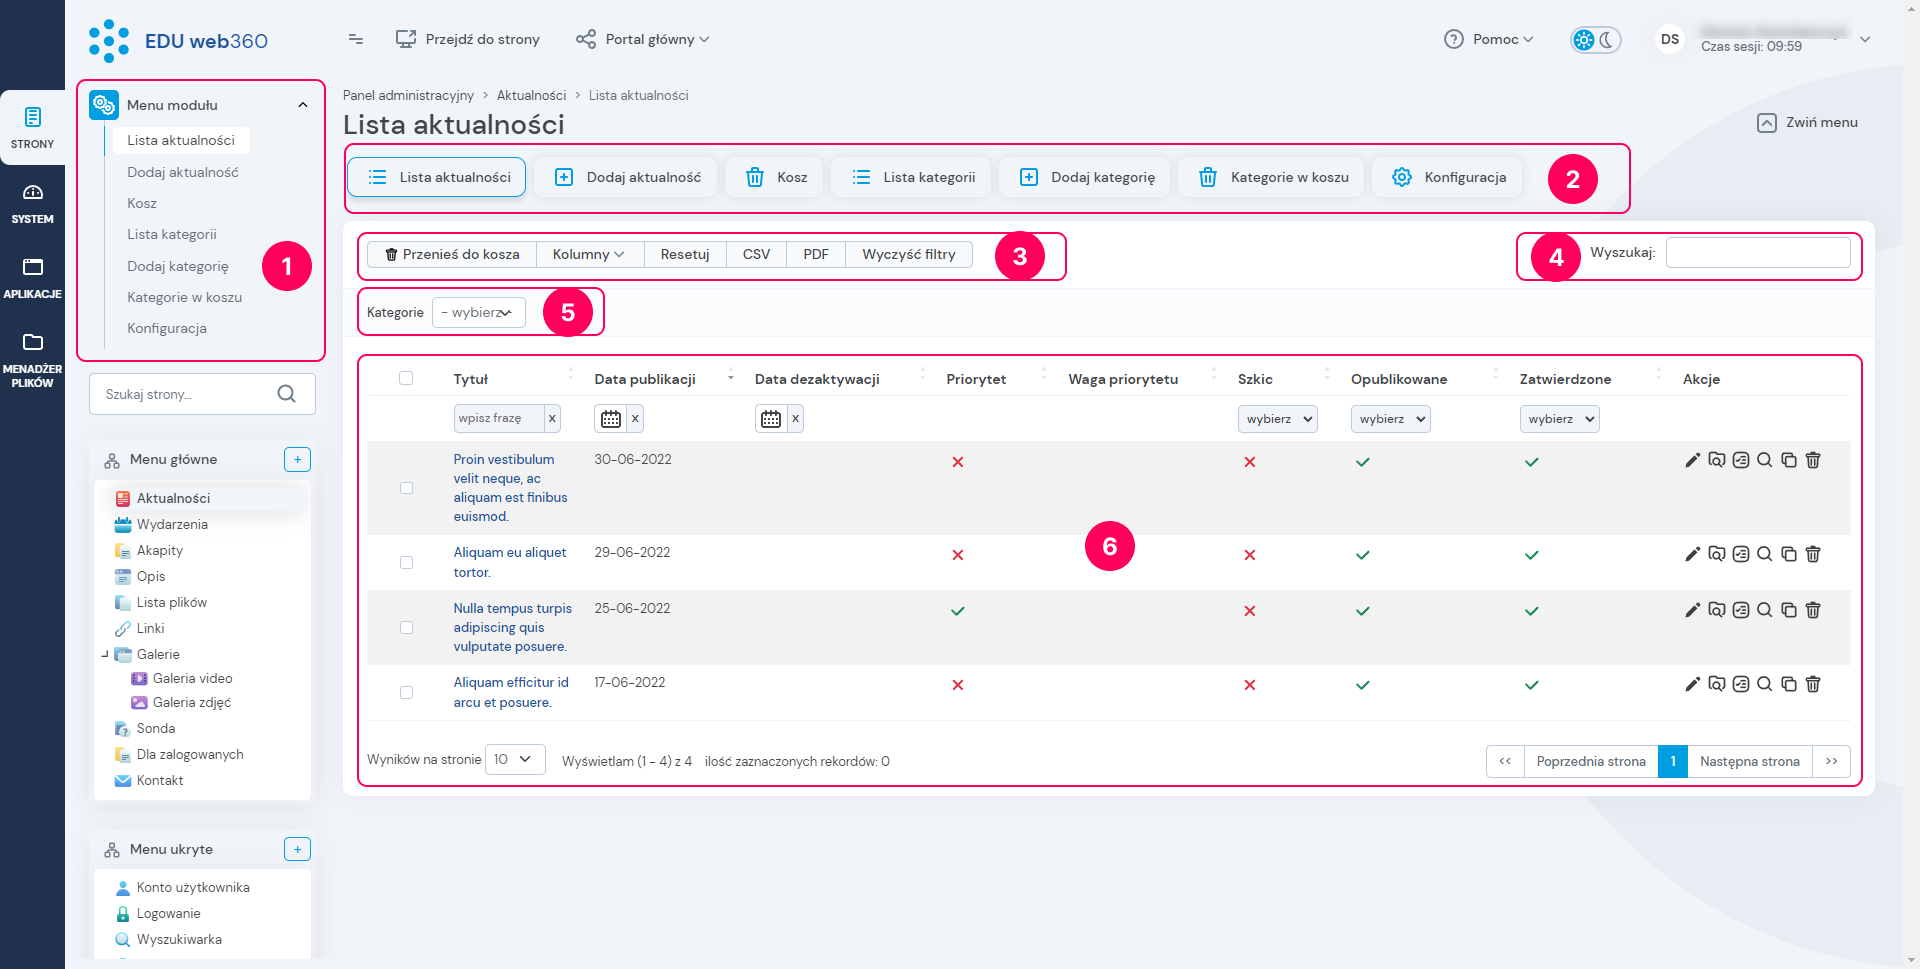Toggle the light/dark theme switch

(x=1595, y=40)
